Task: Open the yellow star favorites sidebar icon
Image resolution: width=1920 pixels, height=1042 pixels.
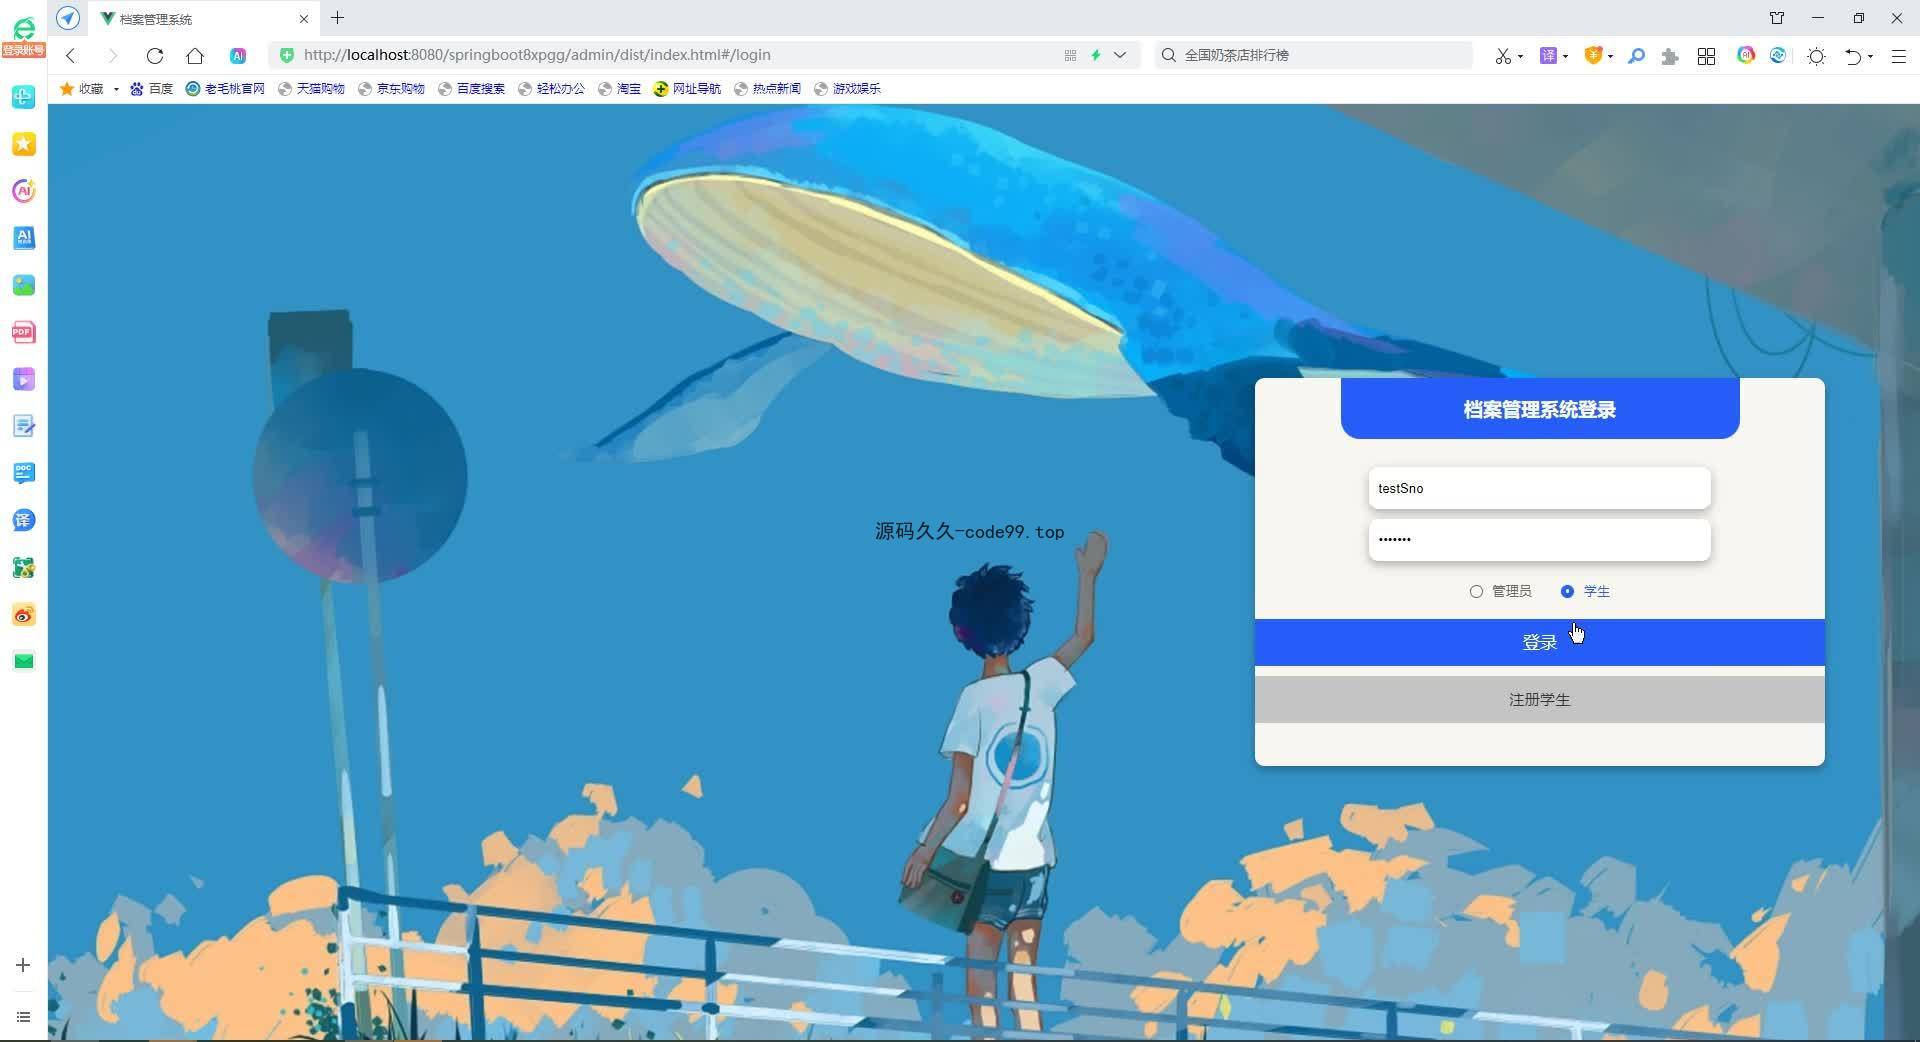Action: (x=24, y=144)
